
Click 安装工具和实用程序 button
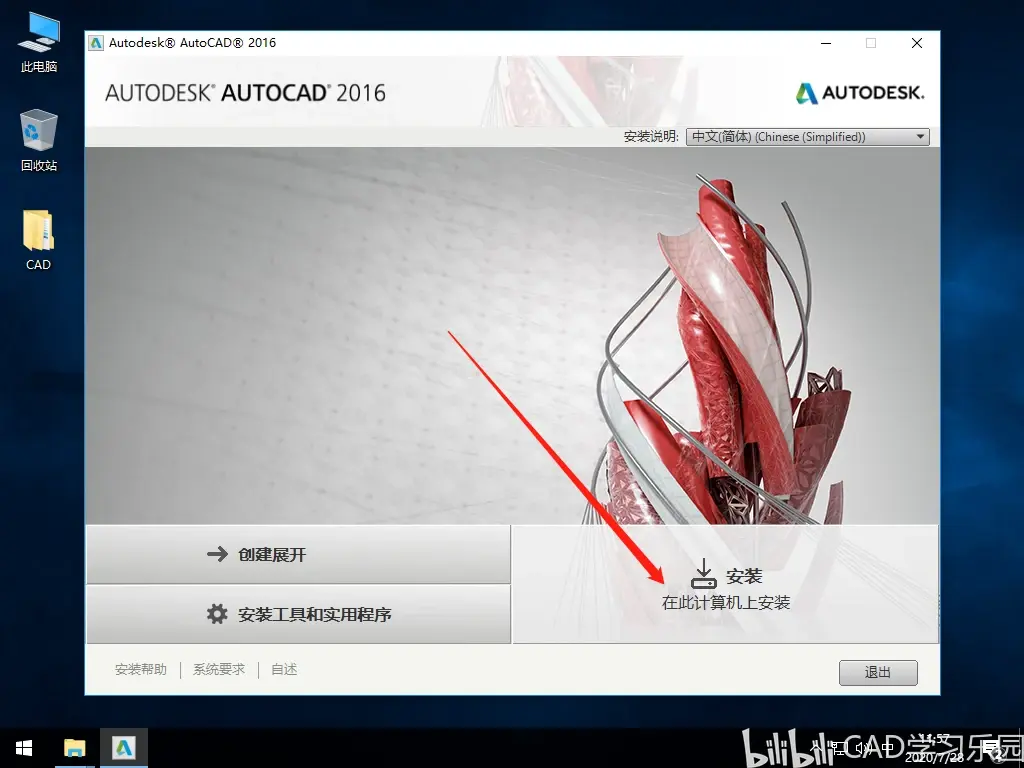point(298,614)
